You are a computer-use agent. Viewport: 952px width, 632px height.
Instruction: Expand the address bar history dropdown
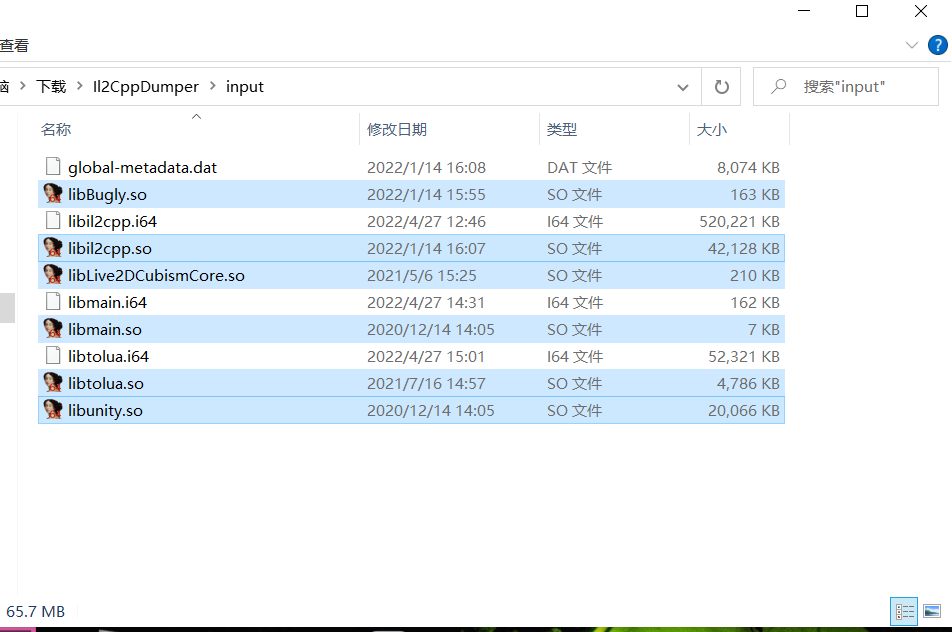(x=683, y=87)
